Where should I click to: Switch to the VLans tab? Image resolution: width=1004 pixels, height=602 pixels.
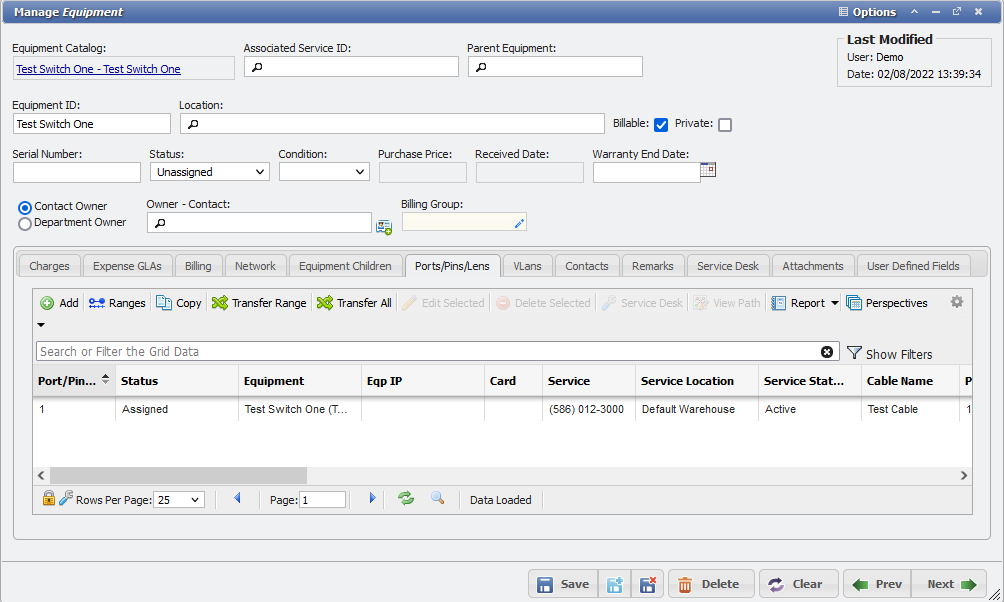(x=527, y=266)
